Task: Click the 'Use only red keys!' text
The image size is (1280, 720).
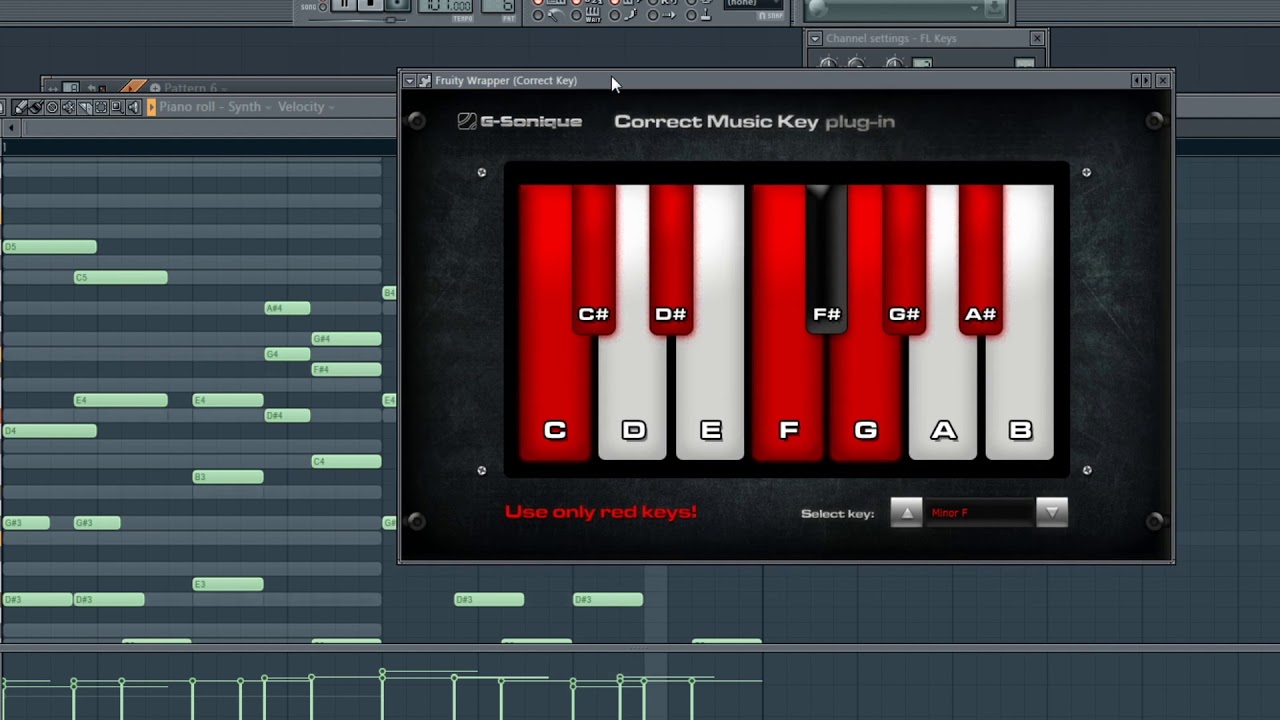Action: click(601, 512)
